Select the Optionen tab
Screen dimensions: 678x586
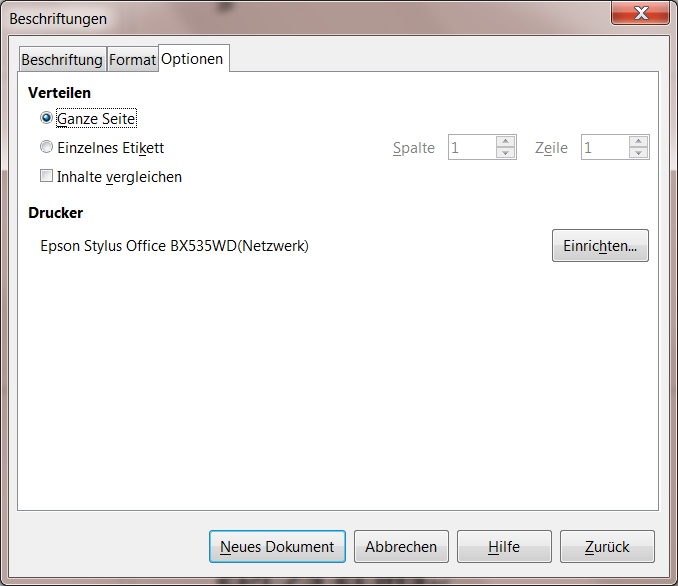(193, 58)
